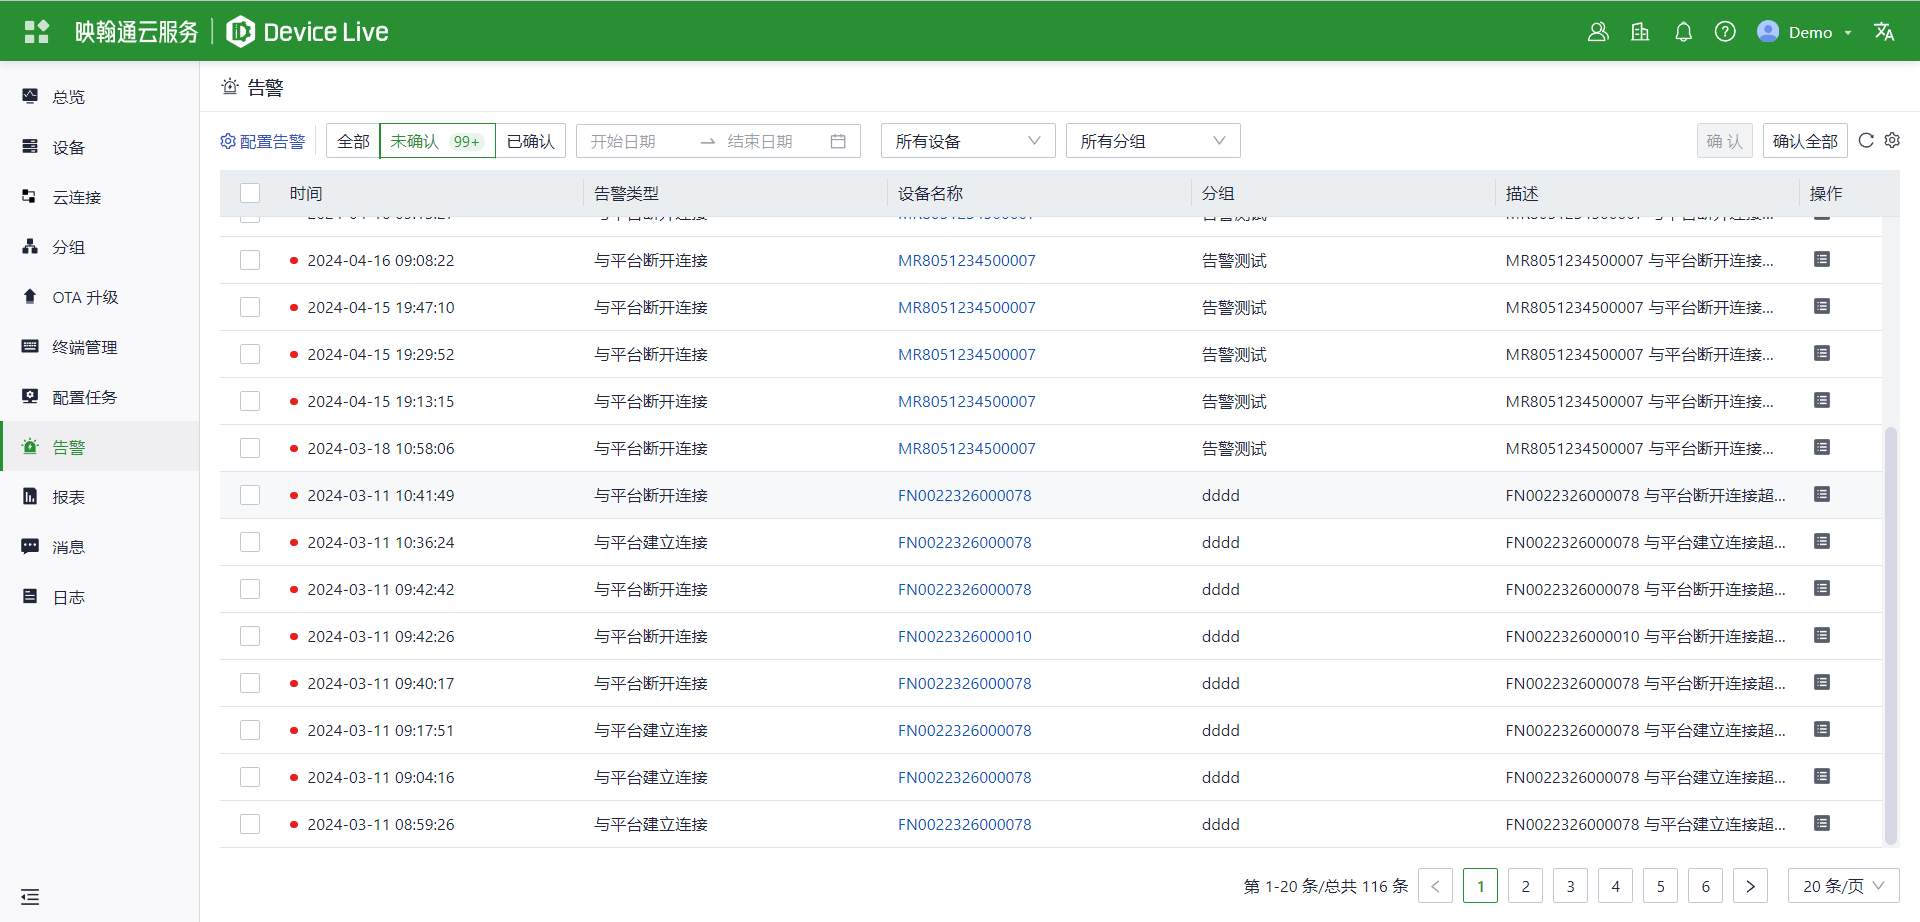Go to page 3
The height and width of the screenshot is (922, 1920).
pos(1570,886)
